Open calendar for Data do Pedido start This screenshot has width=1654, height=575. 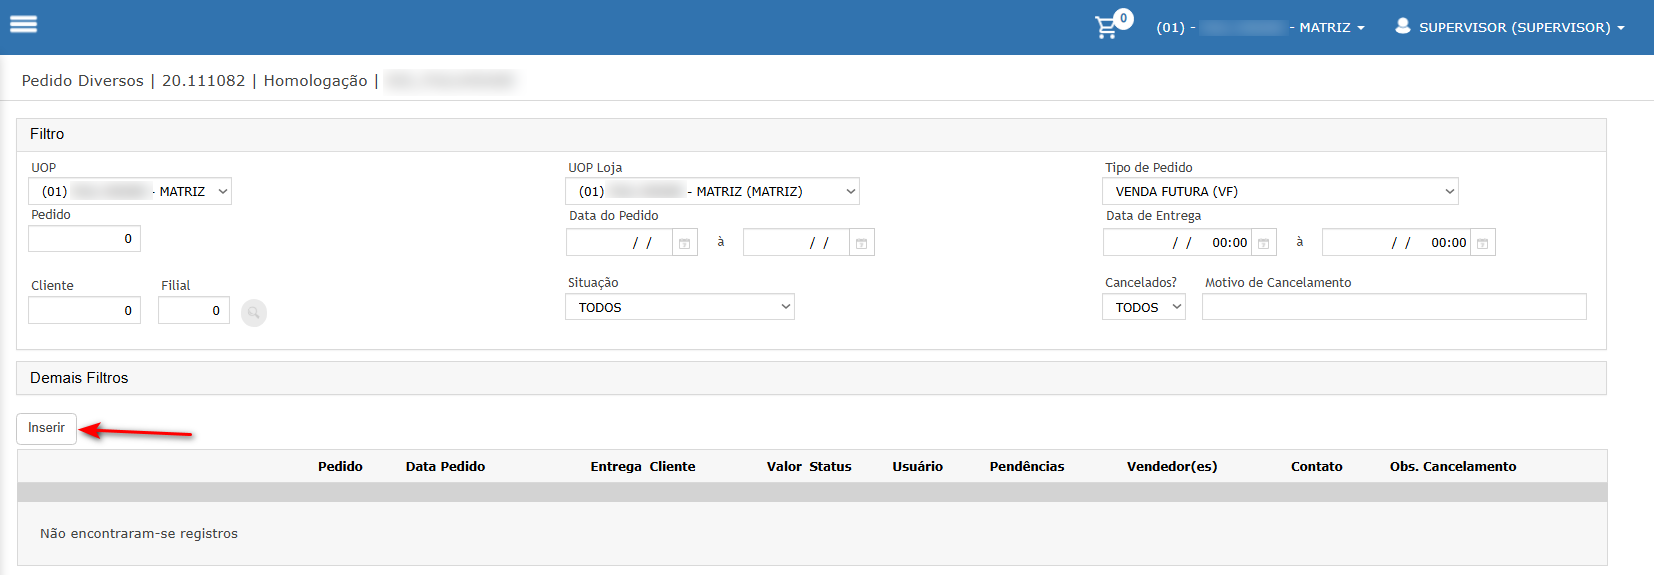coord(685,243)
